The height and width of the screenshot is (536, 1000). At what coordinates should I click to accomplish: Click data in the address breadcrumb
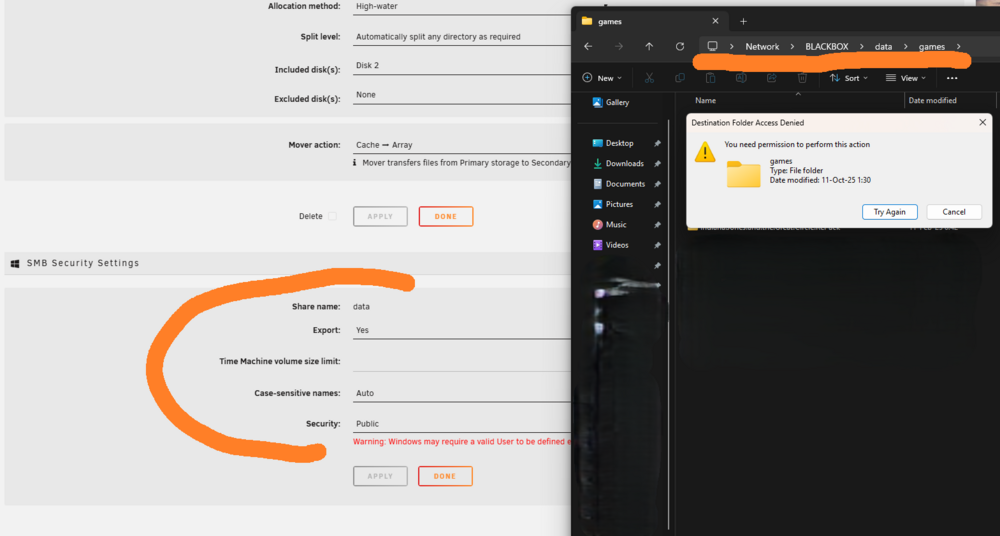[x=883, y=47]
